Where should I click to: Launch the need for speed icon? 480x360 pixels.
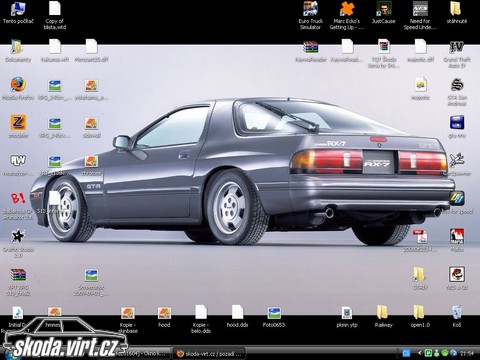[457, 199]
